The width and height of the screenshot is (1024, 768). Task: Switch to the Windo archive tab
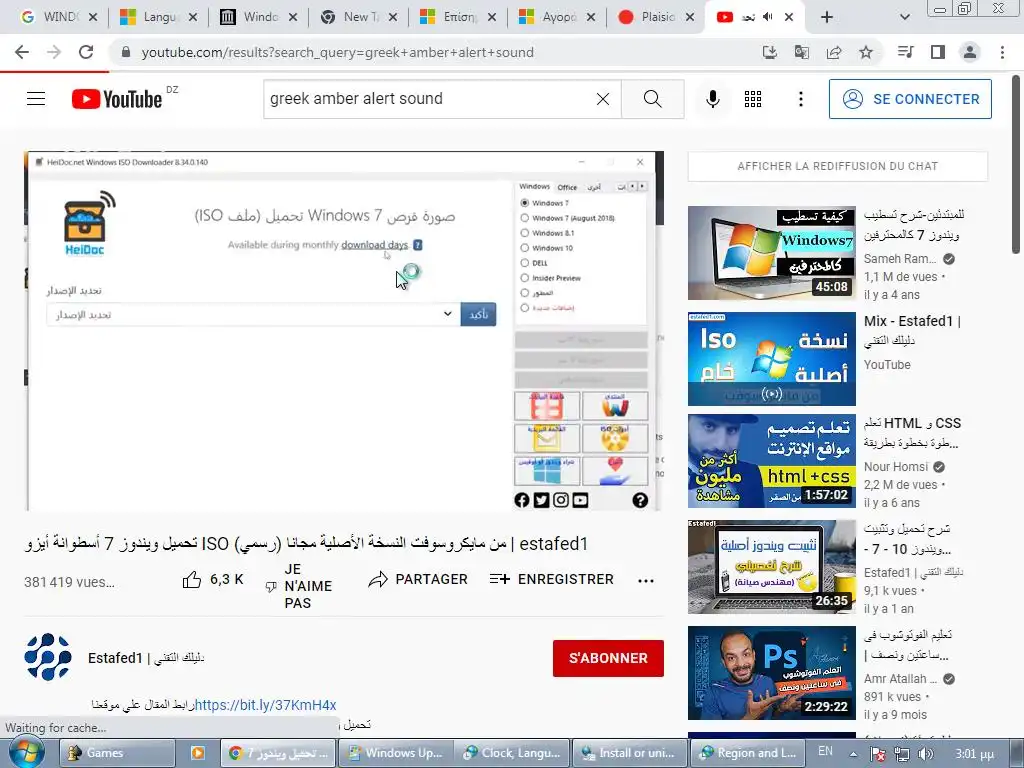point(259,17)
